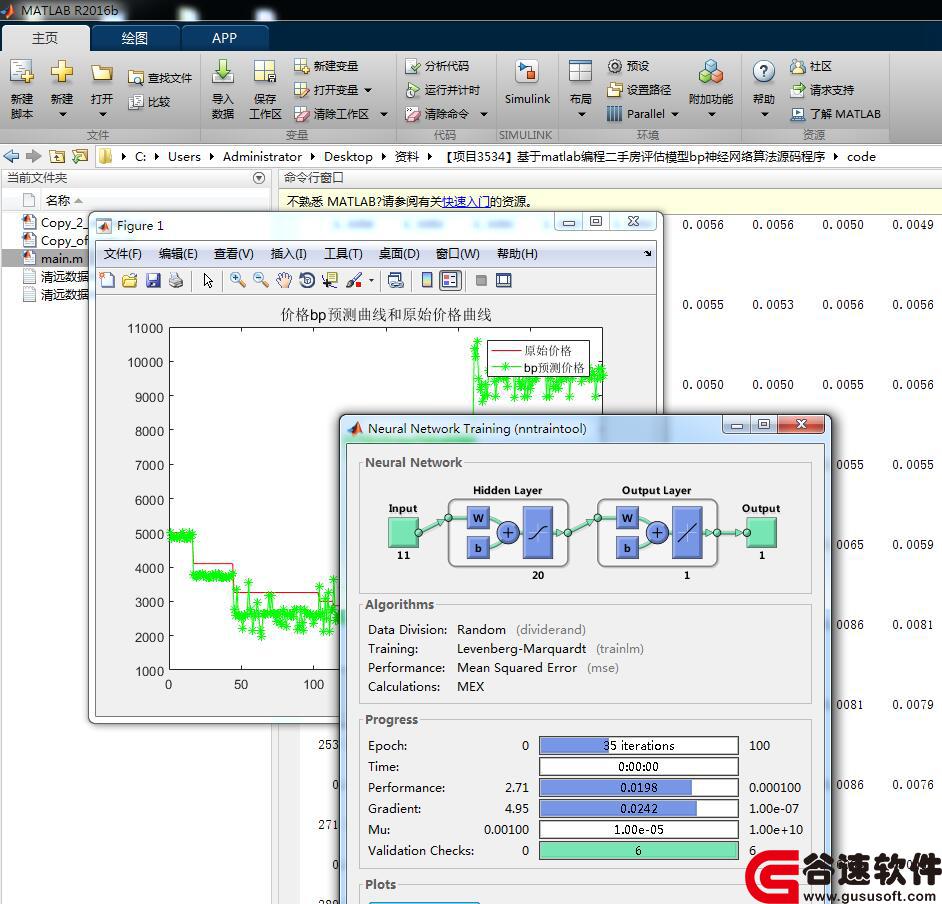Switch to the 绘图 (Plots) tab

tap(135, 38)
